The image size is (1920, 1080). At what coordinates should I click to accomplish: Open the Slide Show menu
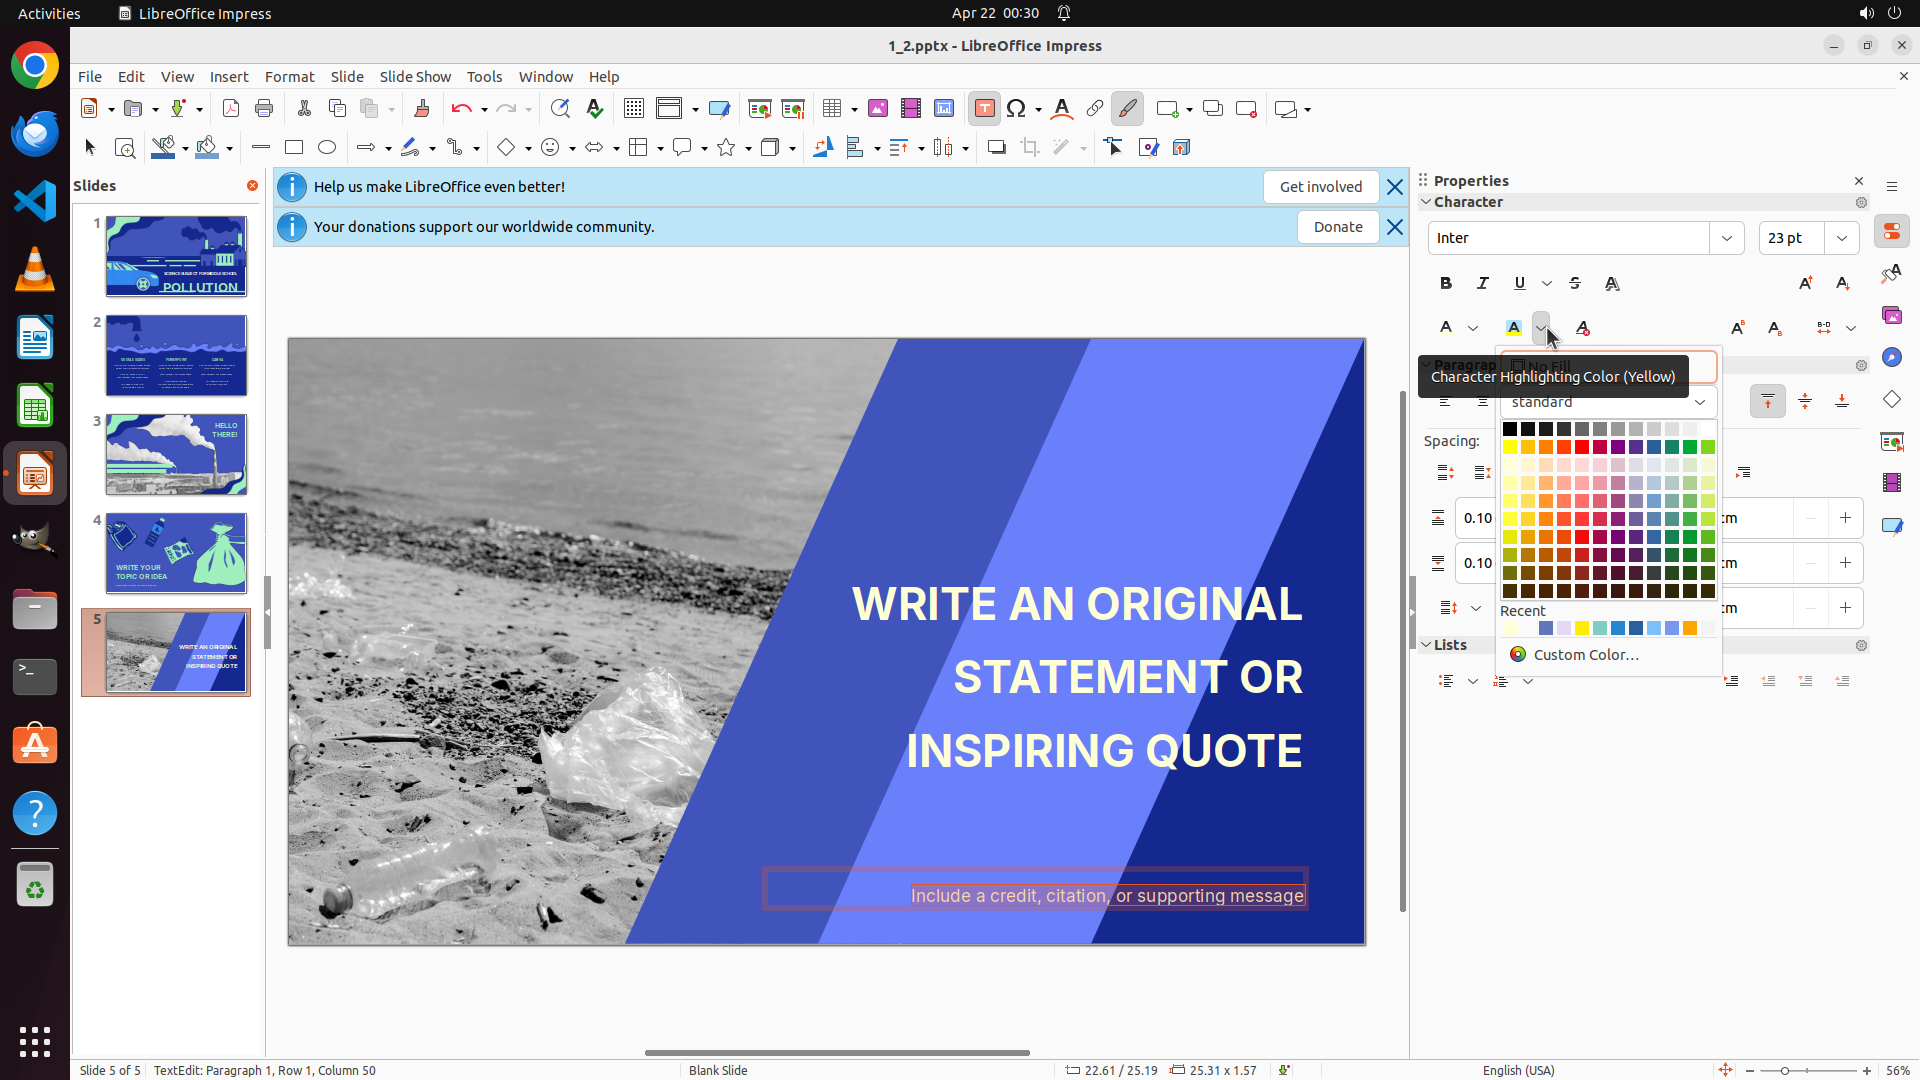pyautogui.click(x=415, y=77)
